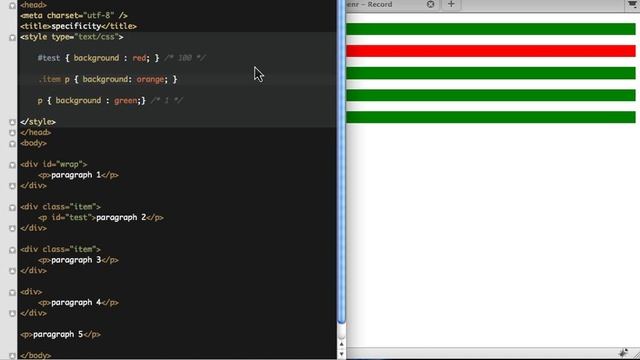The image size is (640, 360).
Task: Open the tab list dropdown in browser
Action: tap(633, 4)
